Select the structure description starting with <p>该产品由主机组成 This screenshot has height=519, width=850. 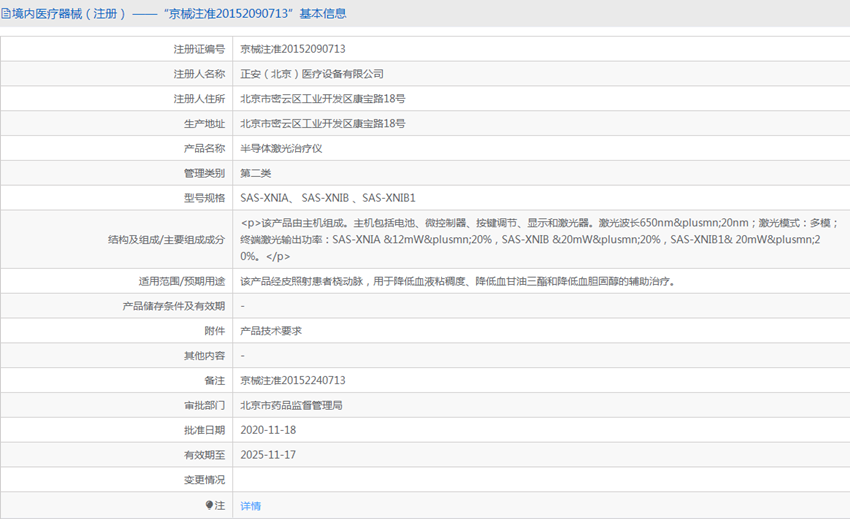pyautogui.click(x=540, y=239)
